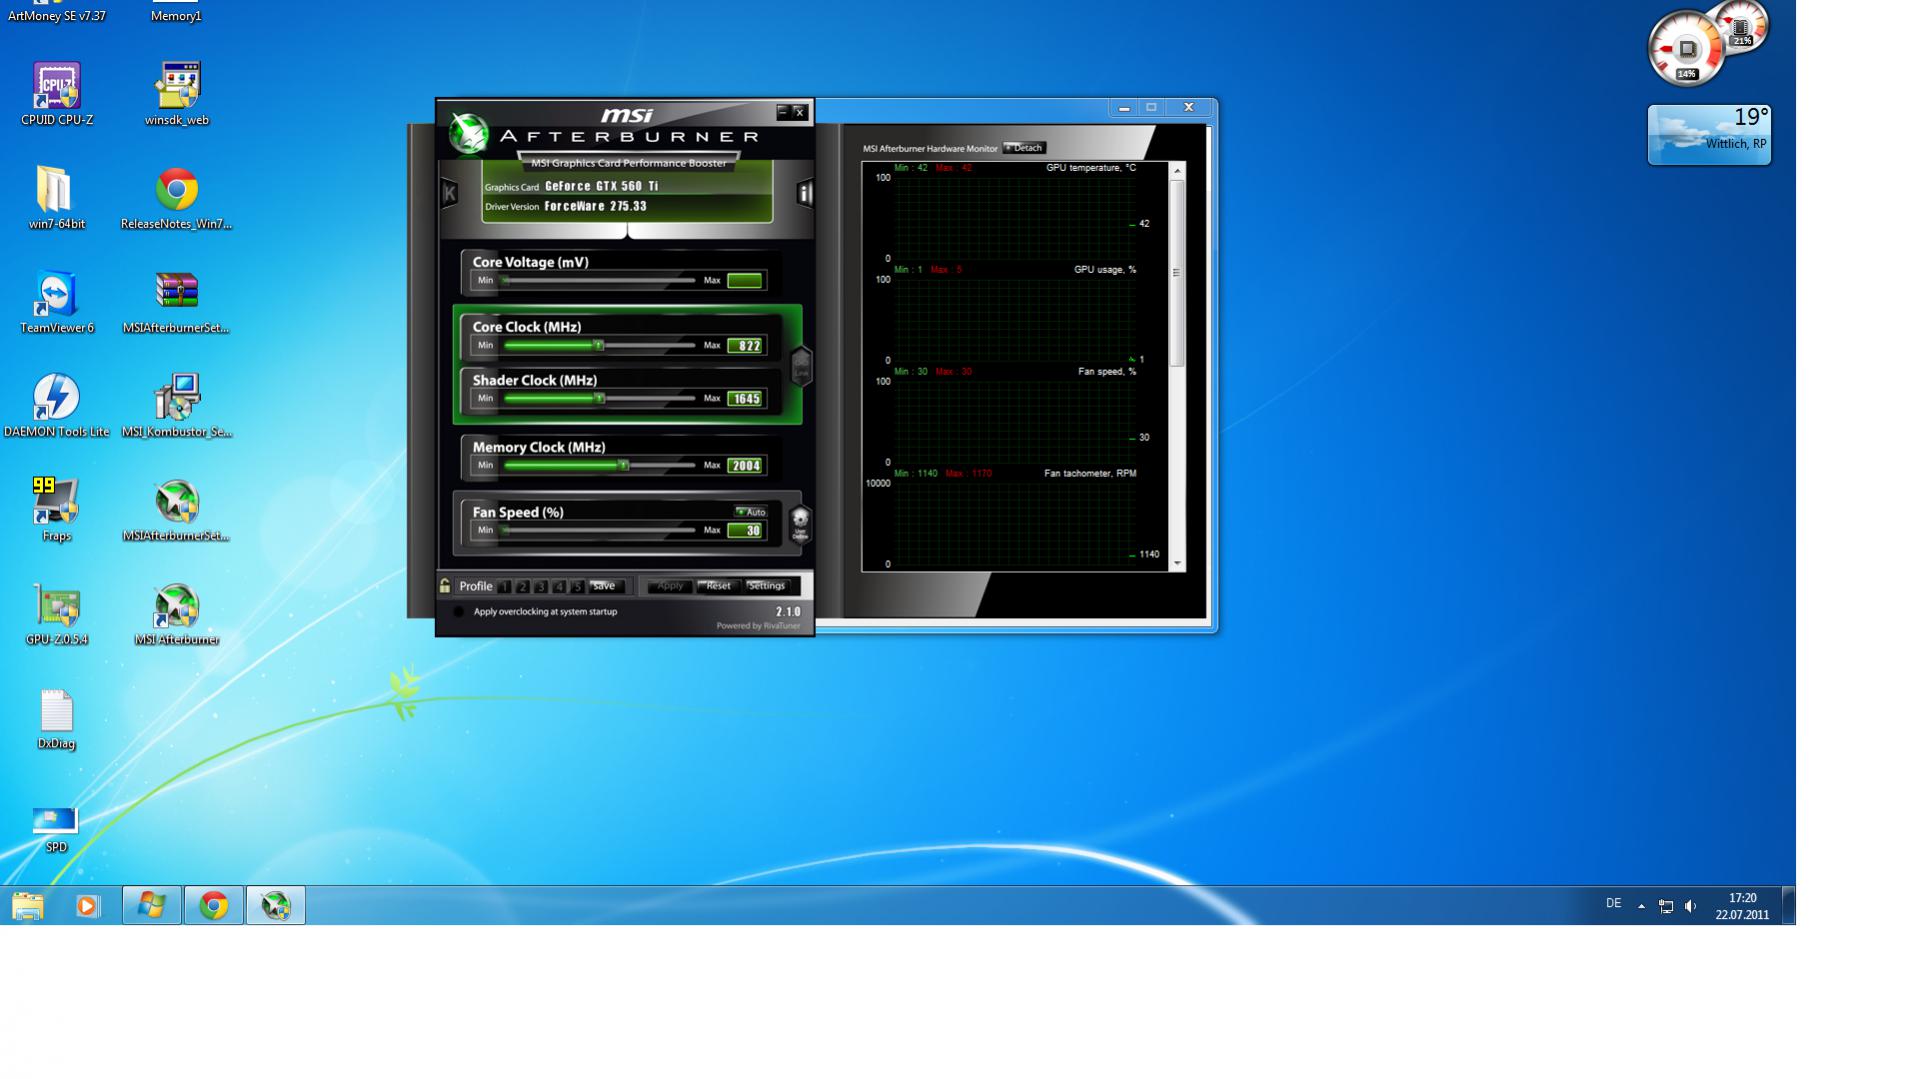Click the Fan Speed slider track
Screen dimensions: 1919x1079
tap(599, 530)
